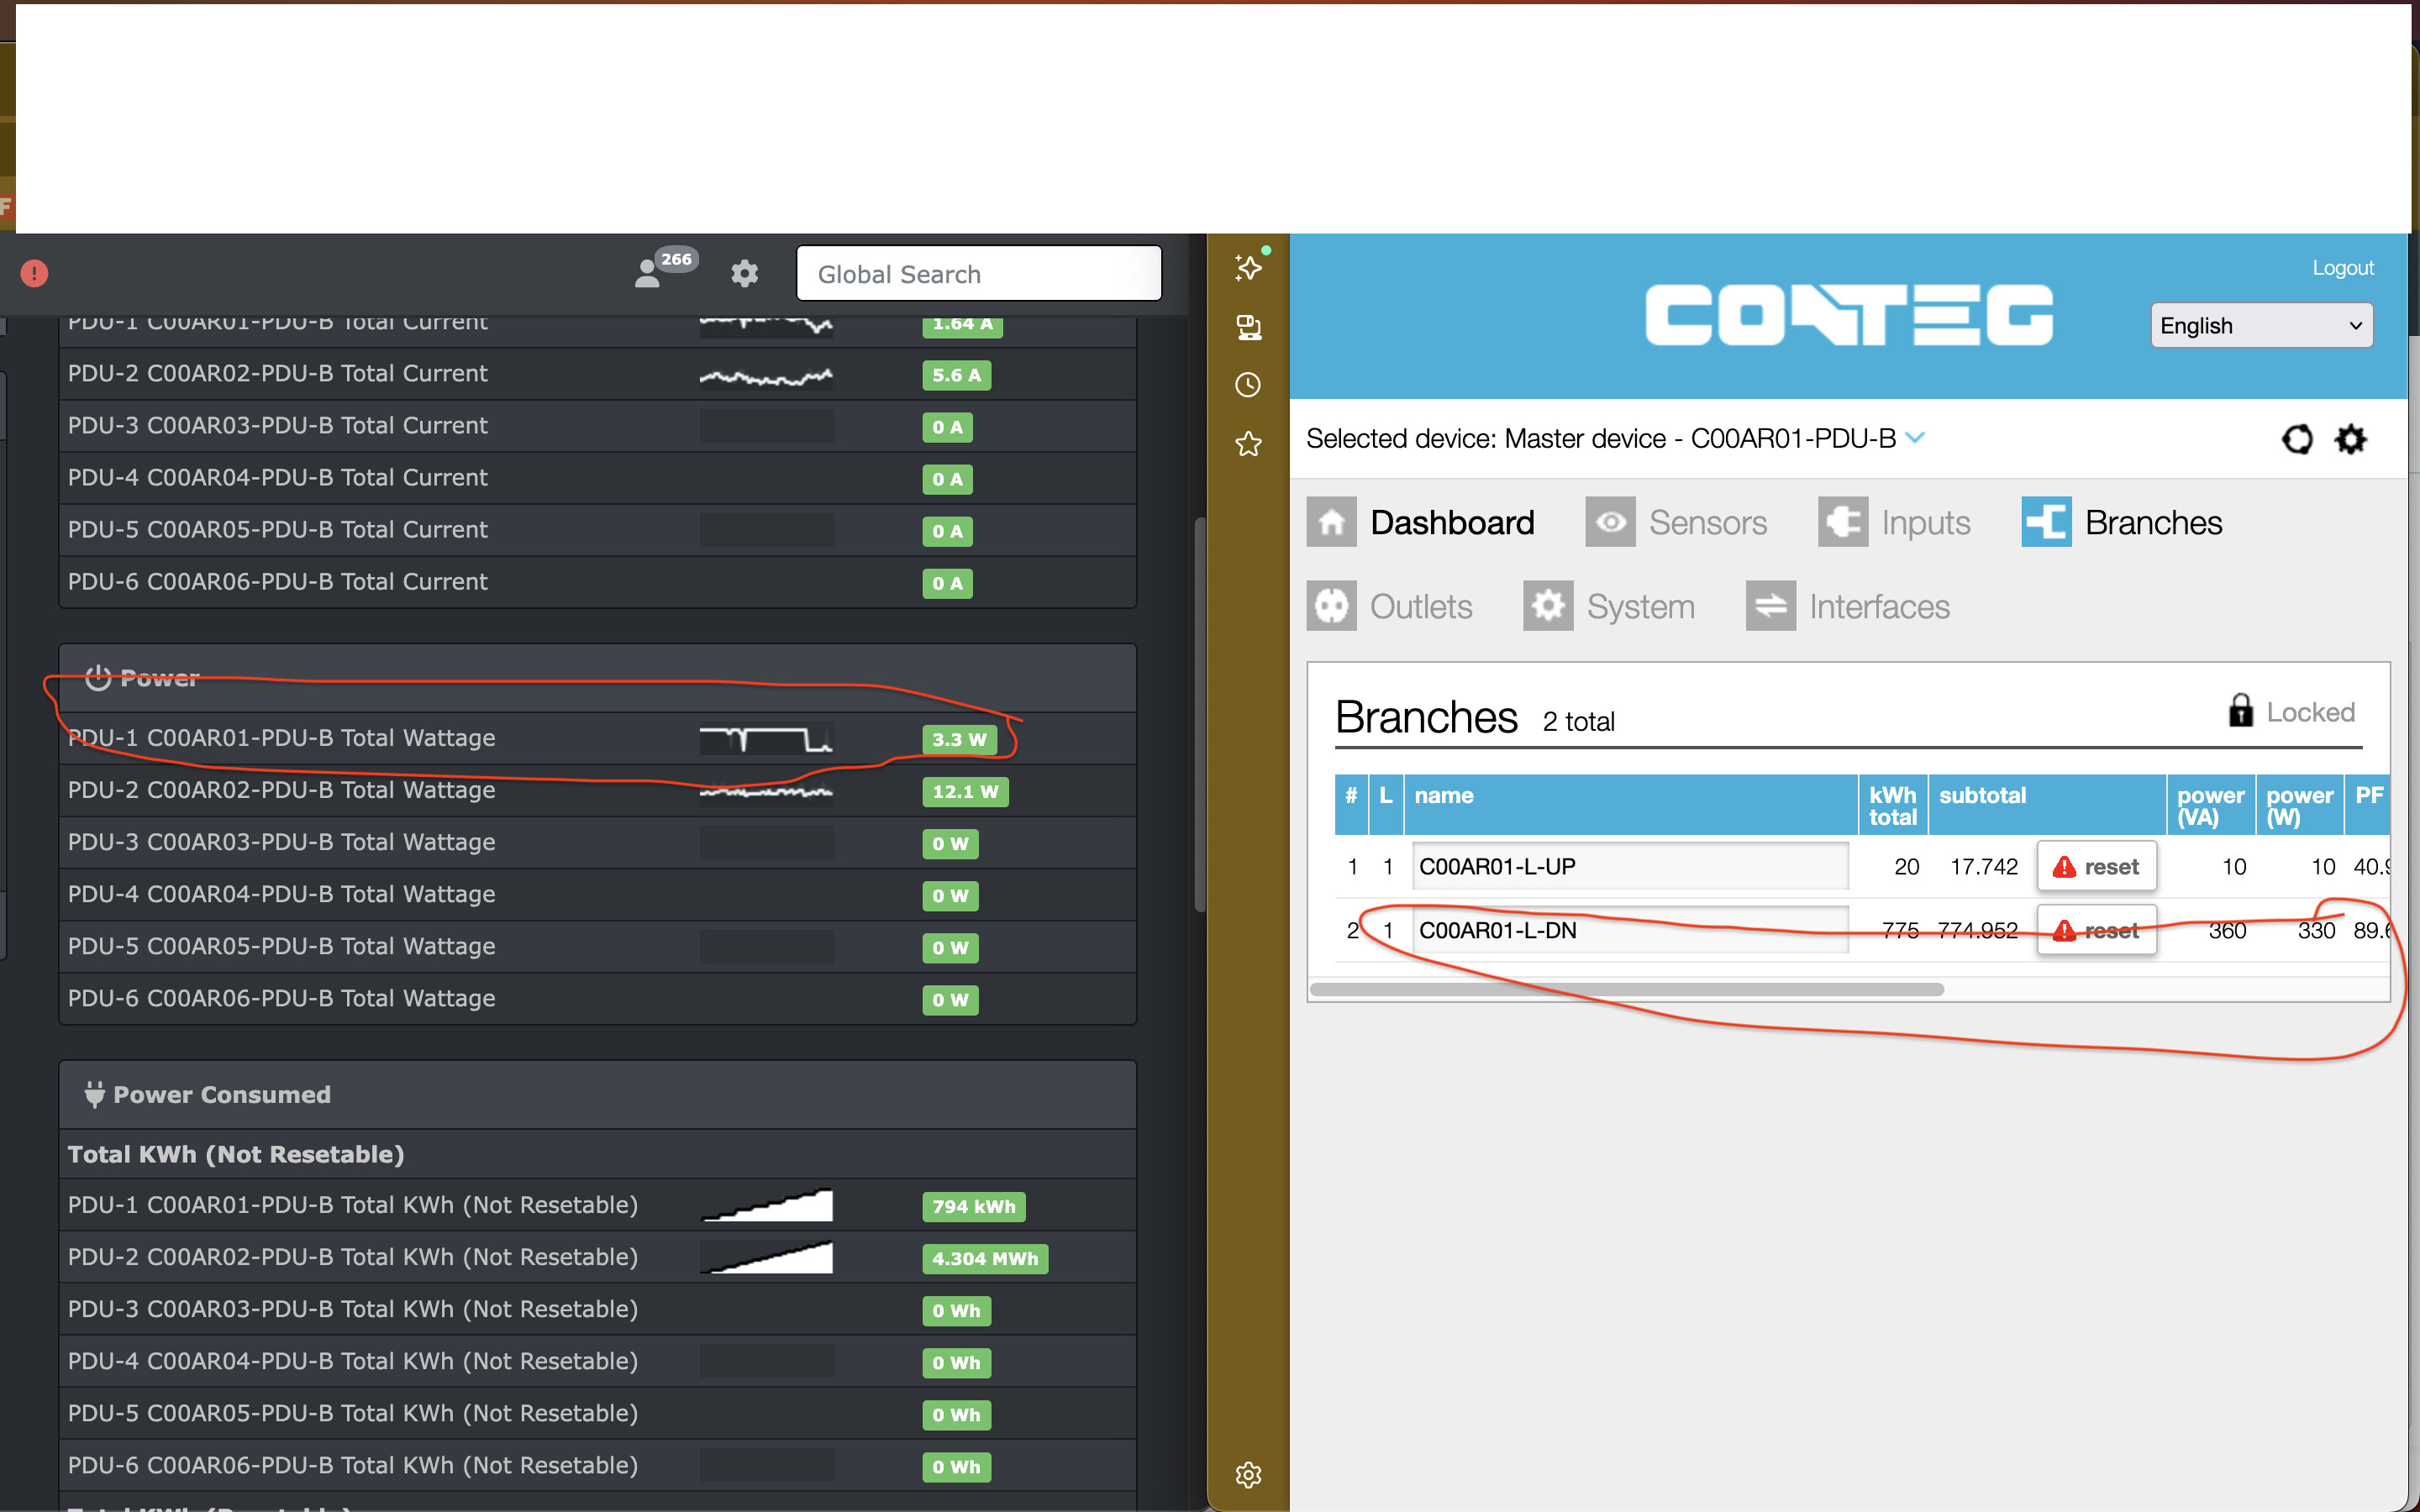The image size is (2420, 1512).
Task: Click the Global Search field
Action: coord(978,274)
